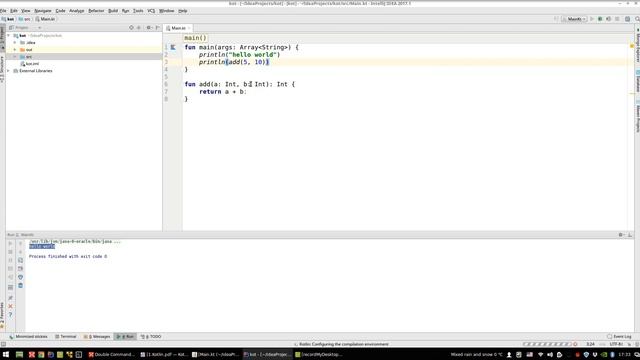The image size is (640, 360).
Task: Click the Pin tab icon in Run panel
Action: pyautogui.click(x=11, y=298)
